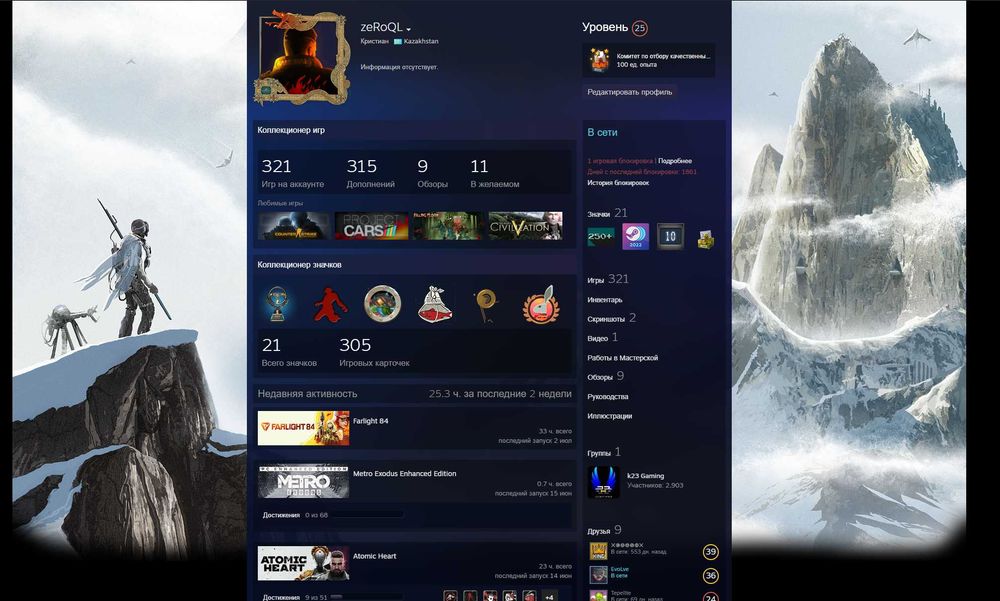Click the 10 years of service badge
Image resolution: width=1000 pixels, height=601 pixels.
[670, 237]
